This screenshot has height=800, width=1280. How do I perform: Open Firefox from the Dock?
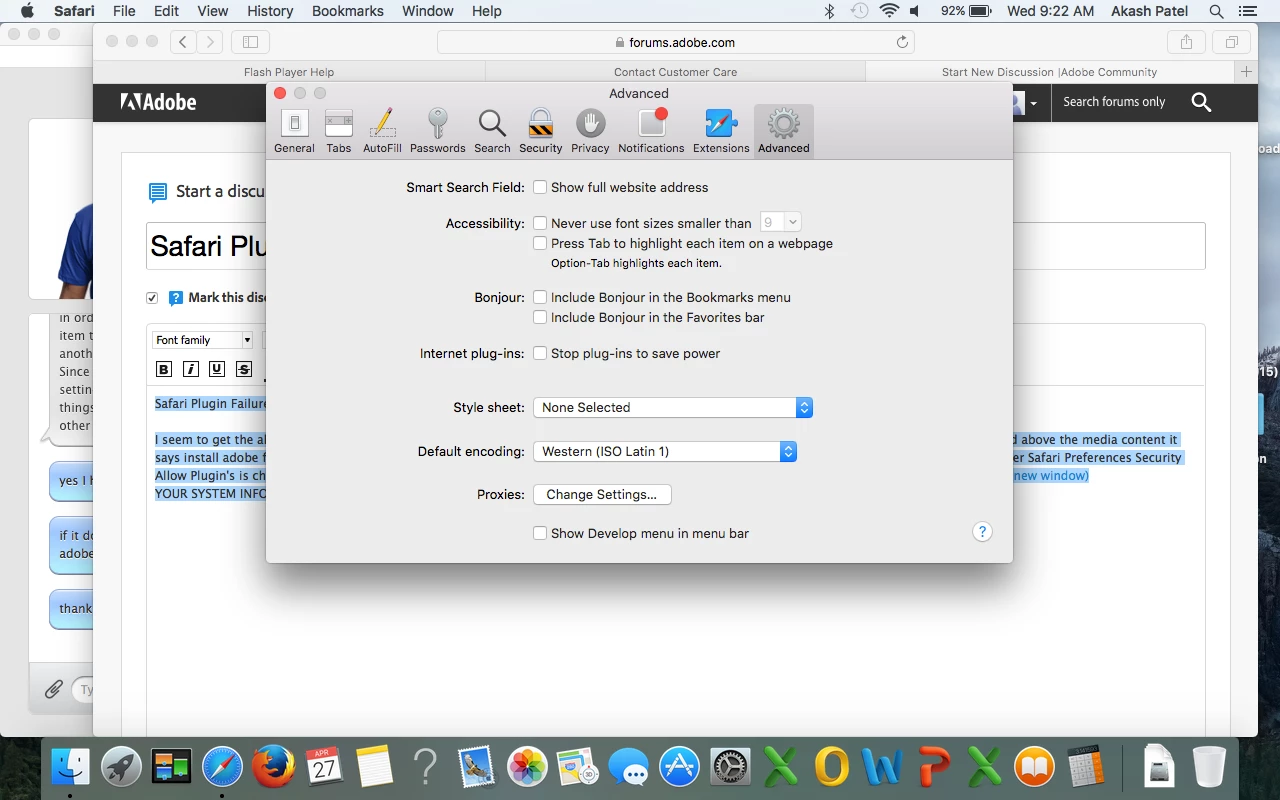tap(273, 767)
